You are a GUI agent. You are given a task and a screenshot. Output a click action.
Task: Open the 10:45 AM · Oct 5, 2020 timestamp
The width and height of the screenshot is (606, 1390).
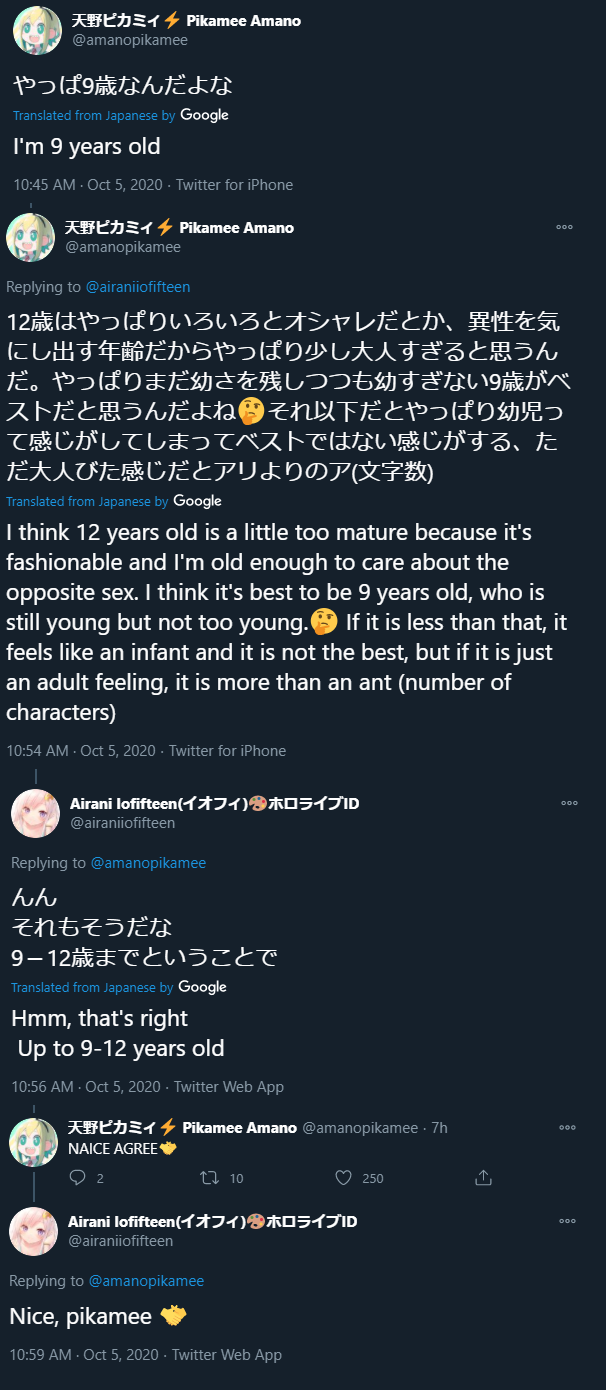(86, 185)
